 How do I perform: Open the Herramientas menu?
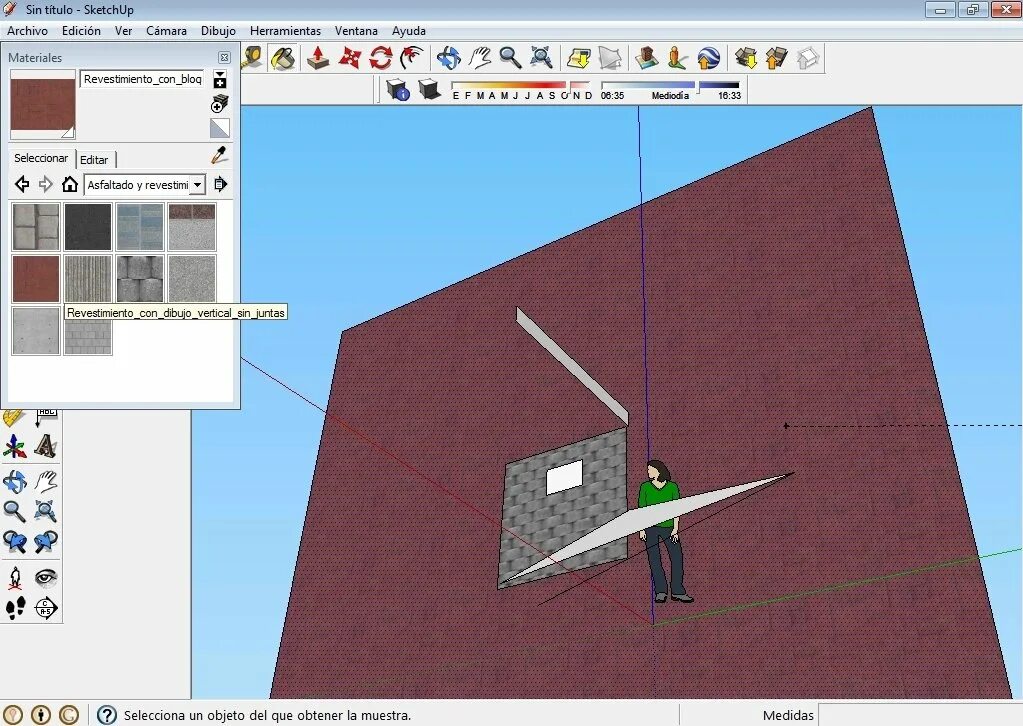point(285,30)
